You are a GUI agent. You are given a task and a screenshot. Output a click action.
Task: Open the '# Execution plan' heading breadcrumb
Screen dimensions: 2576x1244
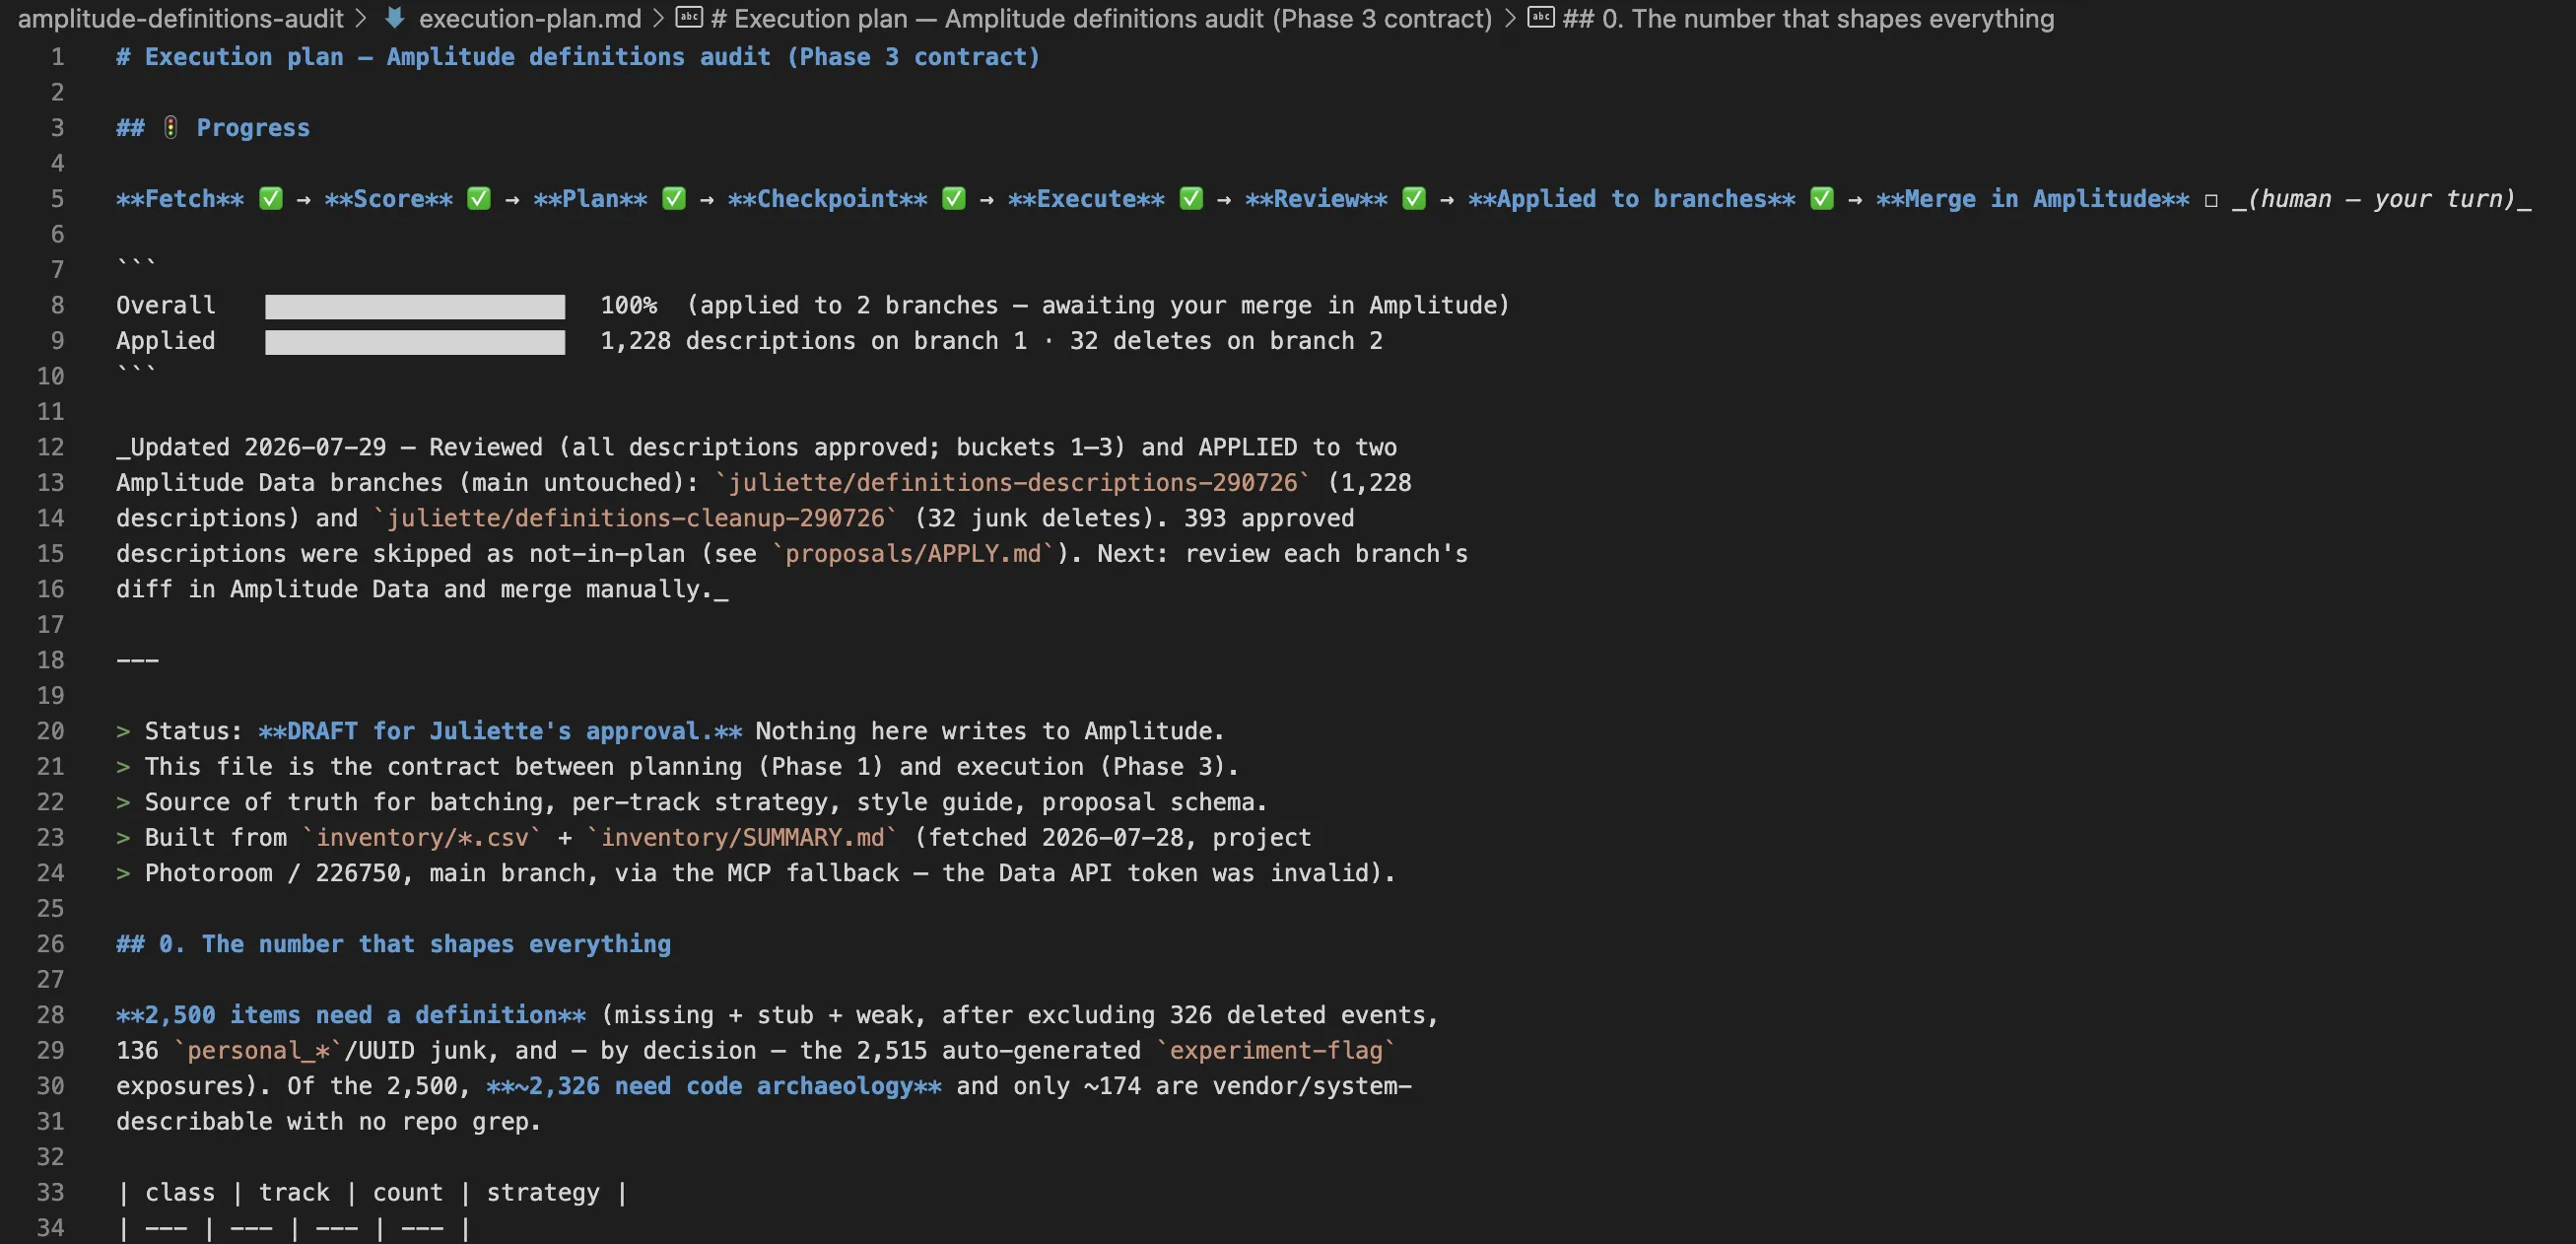1101,18
